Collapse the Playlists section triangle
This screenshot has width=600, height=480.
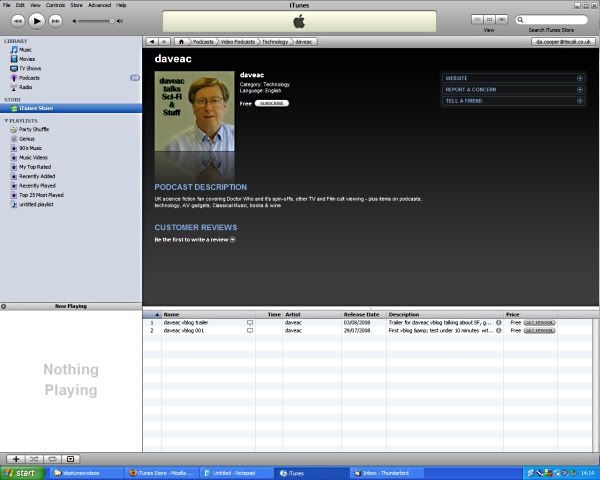[6, 121]
